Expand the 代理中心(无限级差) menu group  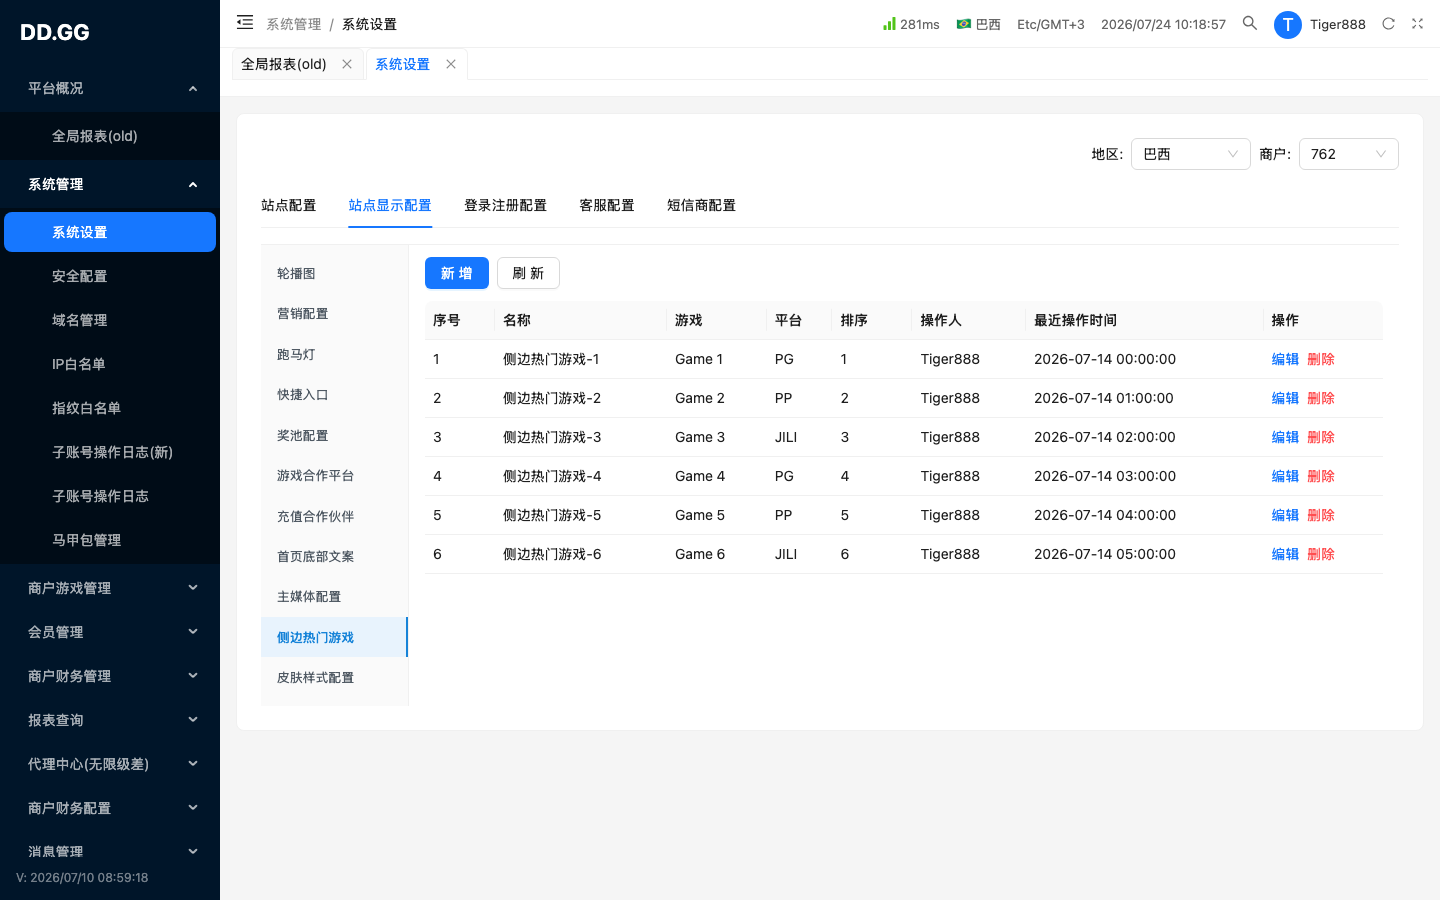click(110, 764)
